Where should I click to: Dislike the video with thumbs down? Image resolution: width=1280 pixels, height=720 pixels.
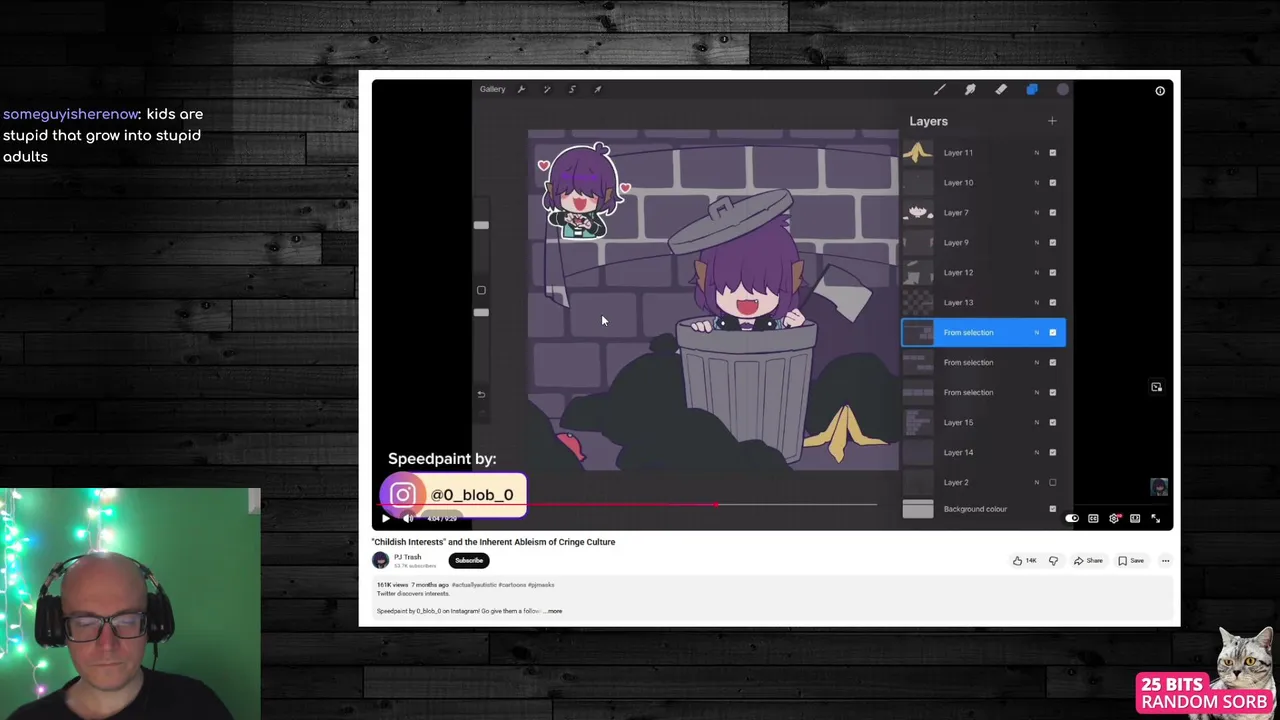1053,561
